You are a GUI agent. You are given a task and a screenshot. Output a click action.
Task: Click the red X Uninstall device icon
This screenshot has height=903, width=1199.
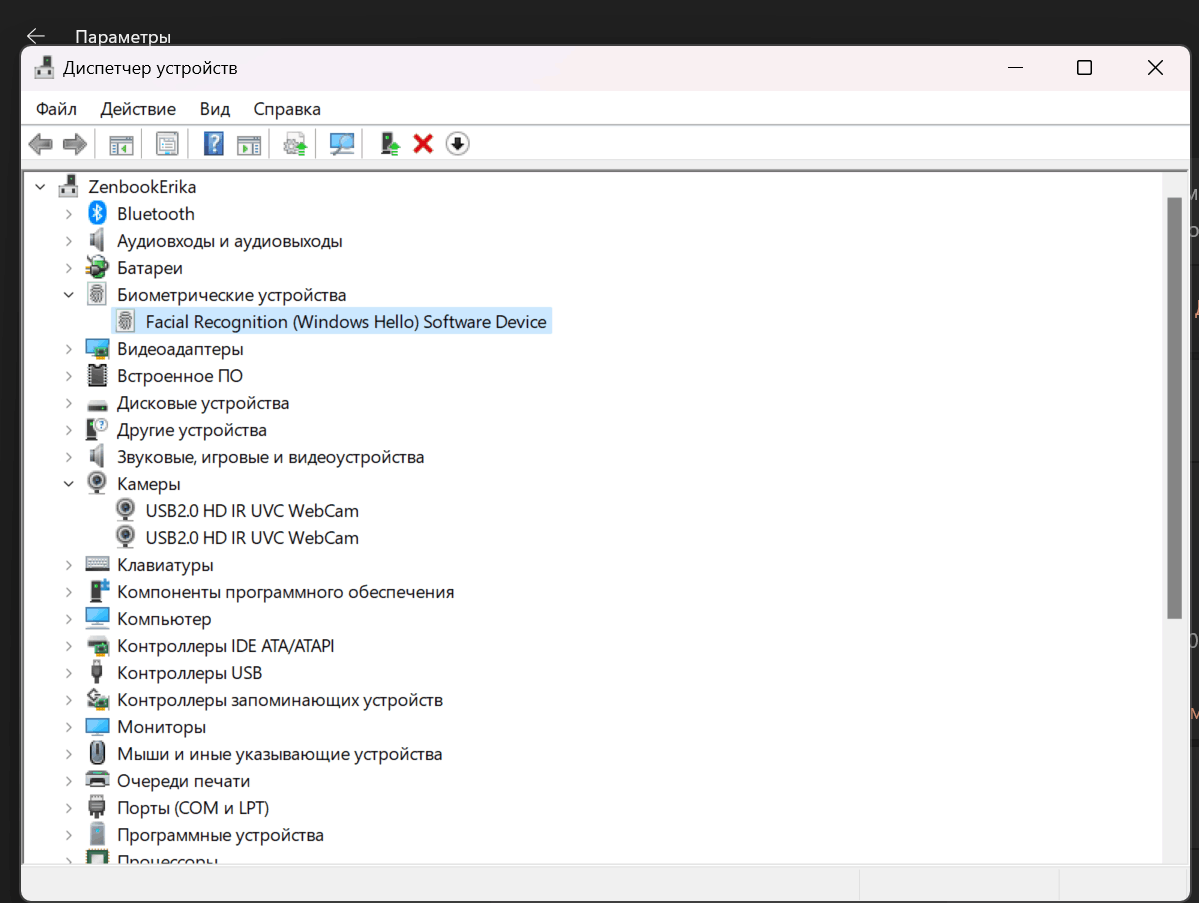[423, 144]
